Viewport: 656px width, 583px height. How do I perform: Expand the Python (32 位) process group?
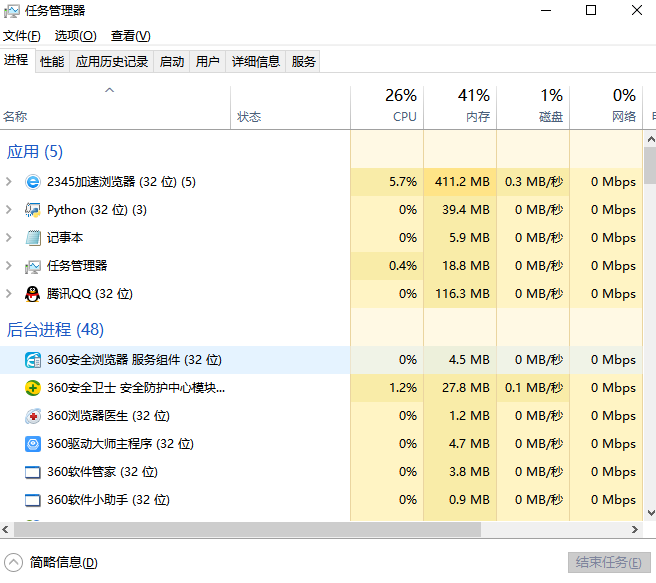[x=9, y=210]
